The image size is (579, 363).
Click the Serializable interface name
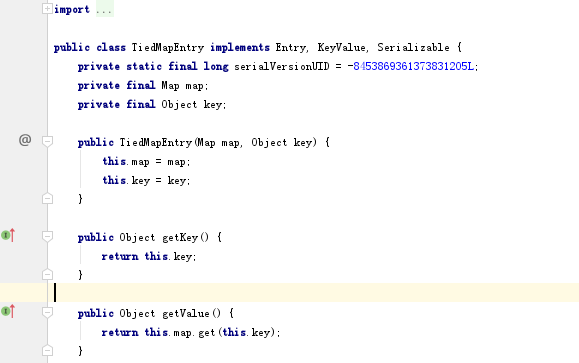coord(414,48)
